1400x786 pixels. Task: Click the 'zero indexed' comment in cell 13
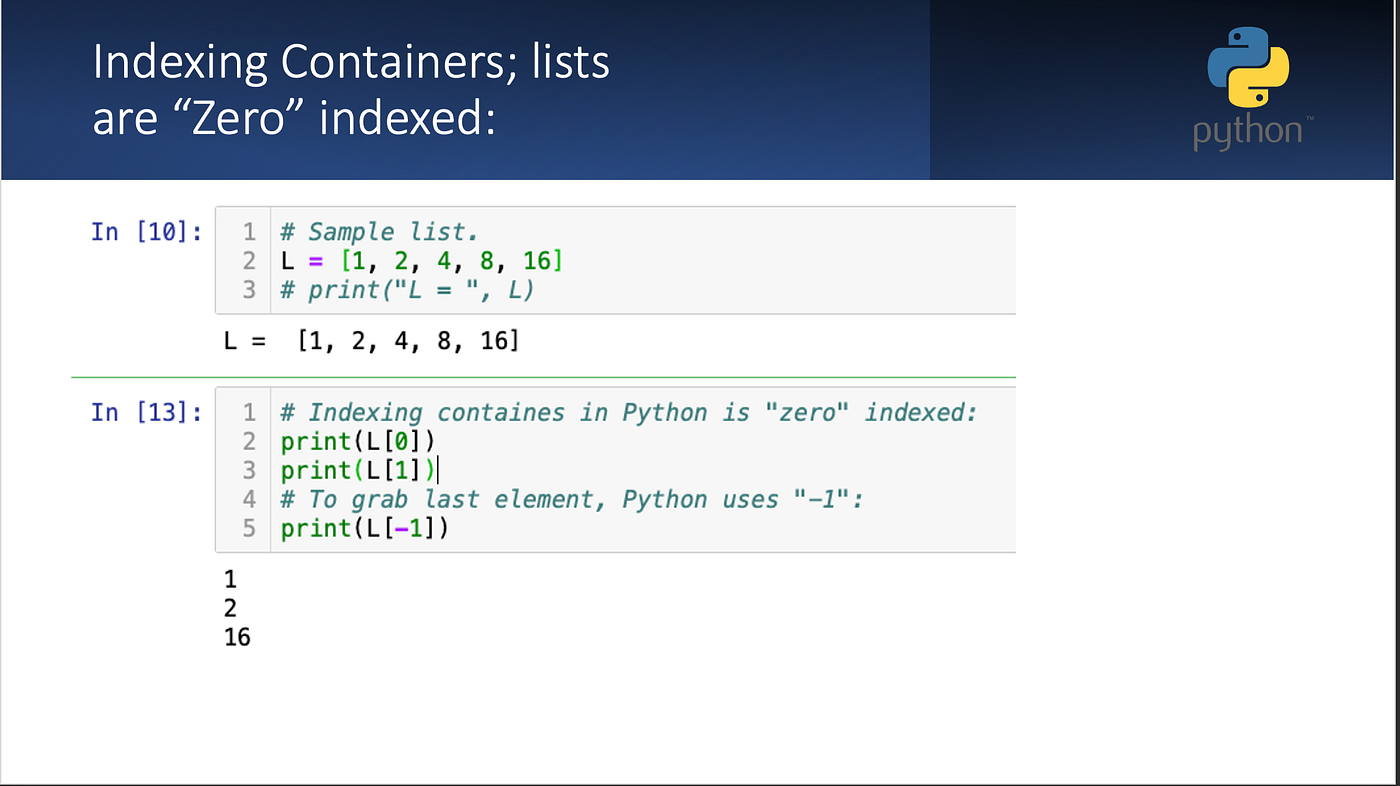tap(628, 412)
